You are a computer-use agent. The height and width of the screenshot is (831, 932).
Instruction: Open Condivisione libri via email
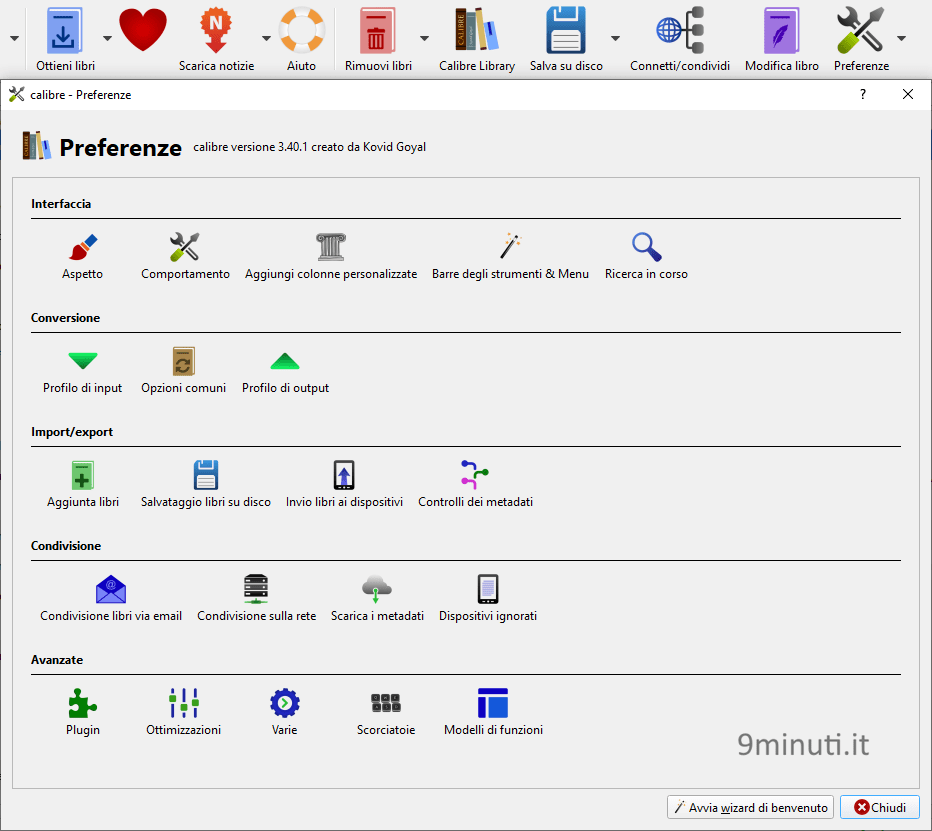pyautogui.click(x=111, y=599)
